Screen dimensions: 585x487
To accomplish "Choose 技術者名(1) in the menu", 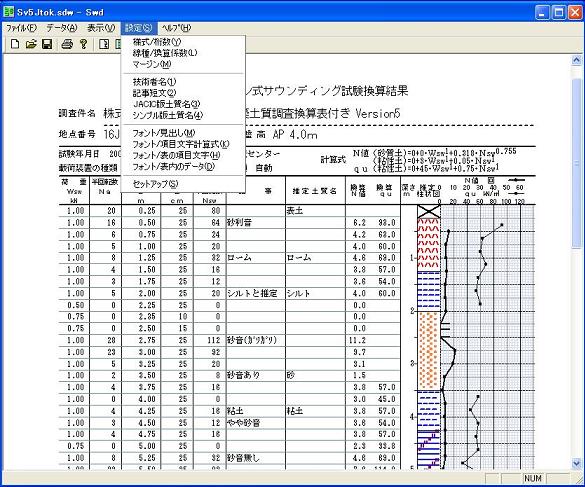I will tap(154, 82).
